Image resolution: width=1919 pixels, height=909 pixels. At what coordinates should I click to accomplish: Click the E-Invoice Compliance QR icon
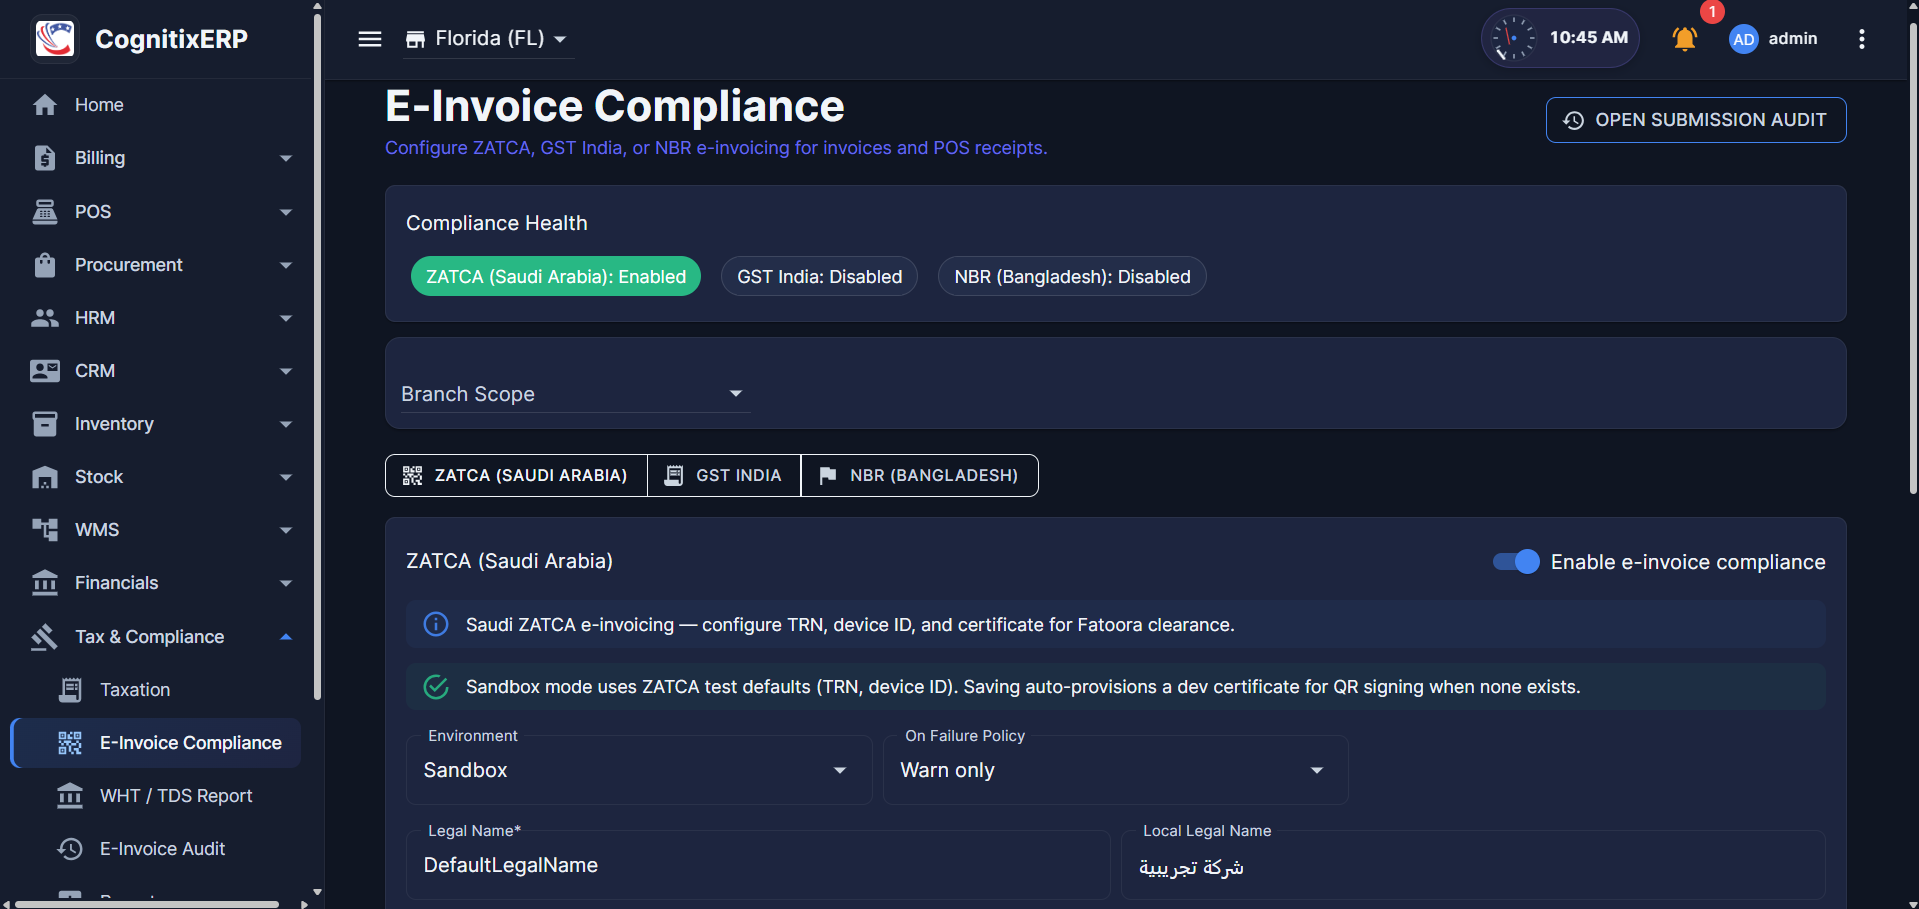70,743
